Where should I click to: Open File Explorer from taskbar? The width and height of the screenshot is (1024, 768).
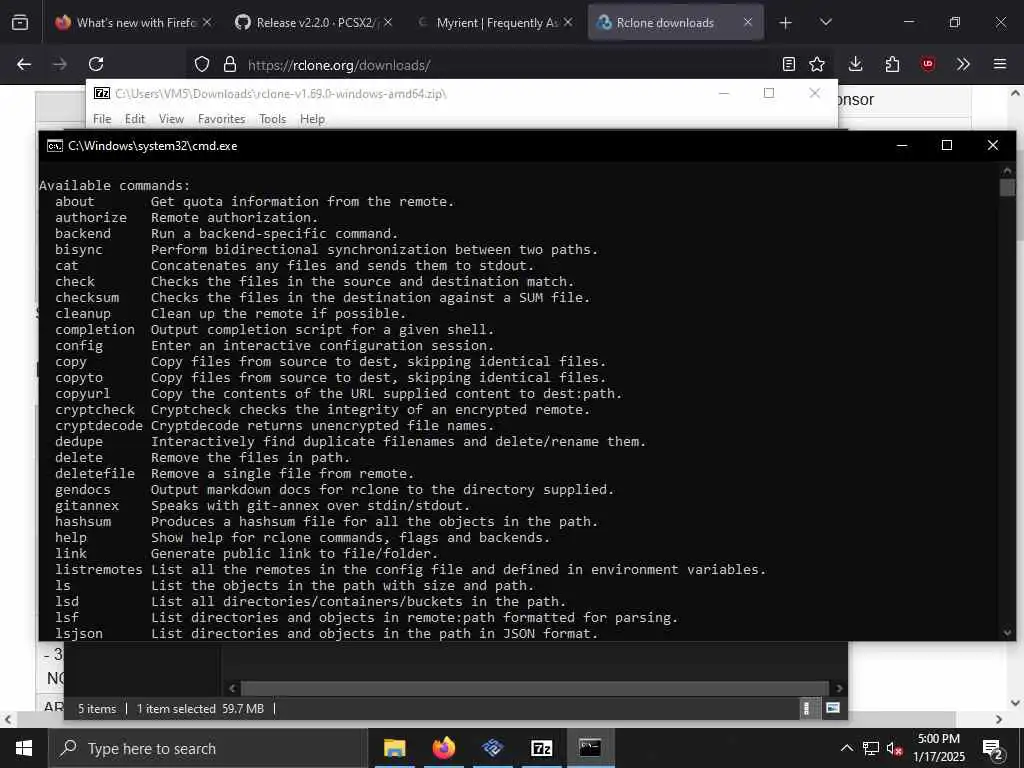[394, 748]
